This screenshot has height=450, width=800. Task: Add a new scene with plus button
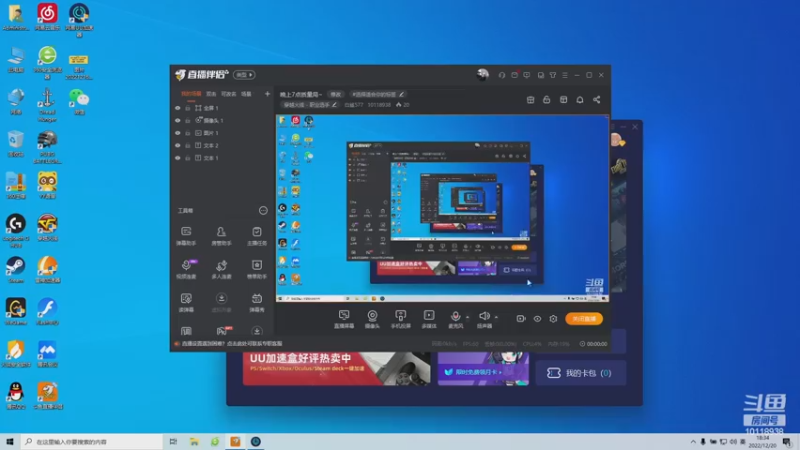(267, 94)
